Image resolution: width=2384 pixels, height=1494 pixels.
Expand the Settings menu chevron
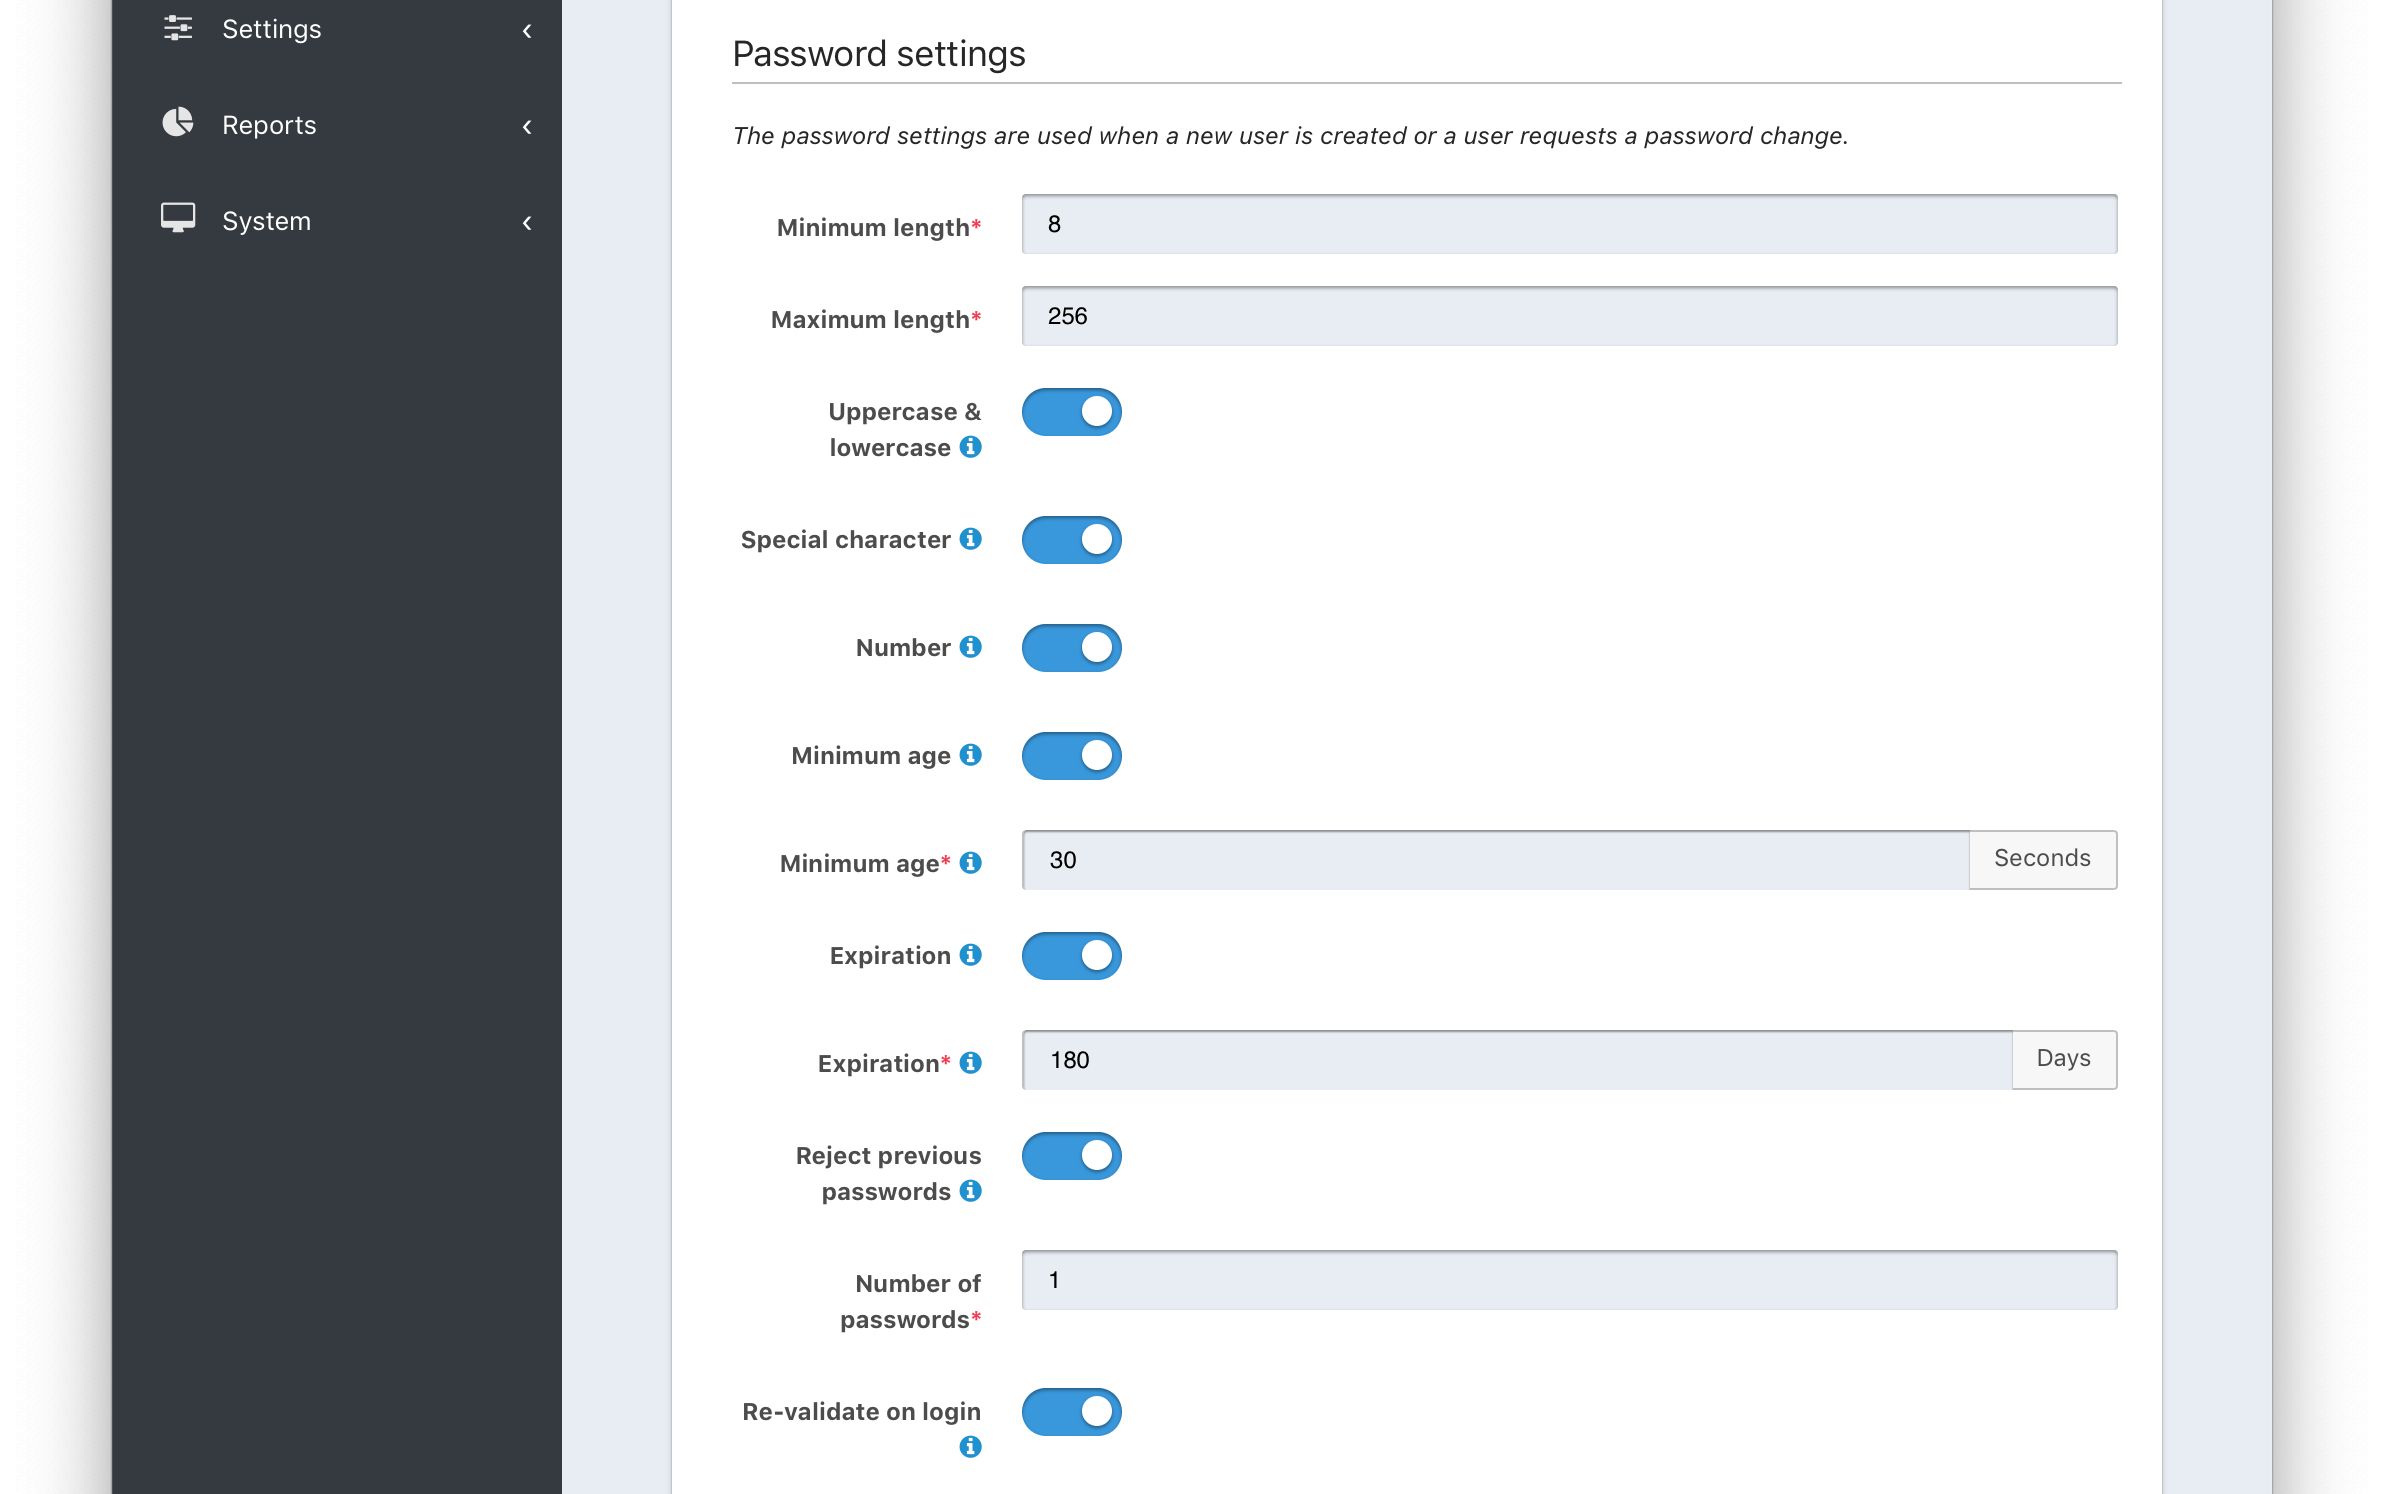pyautogui.click(x=527, y=31)
